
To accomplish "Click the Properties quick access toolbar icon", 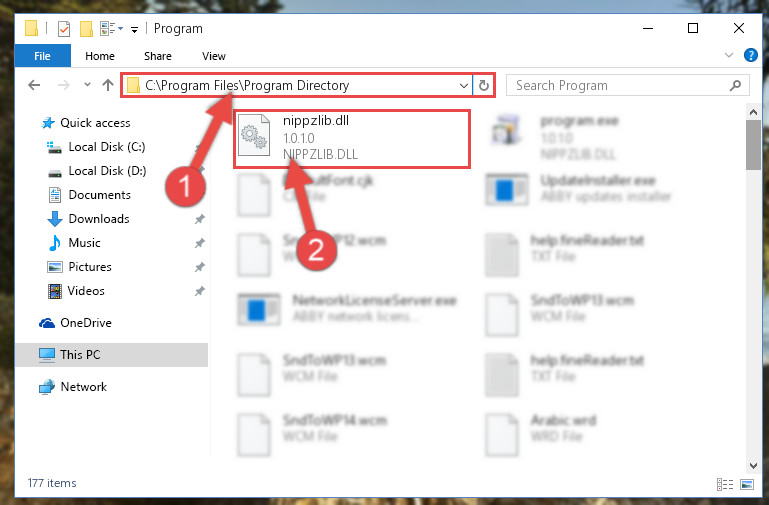I will click(x=64, y=29).
